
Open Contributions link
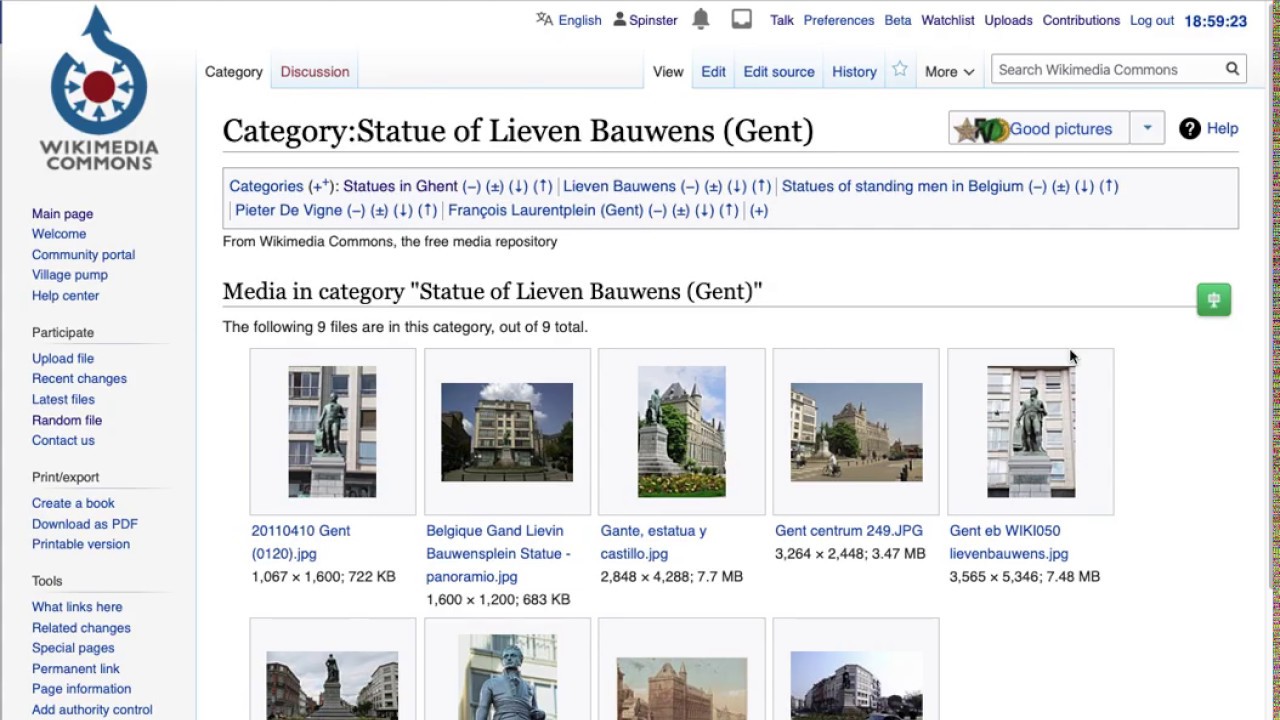click(1081, 20)
